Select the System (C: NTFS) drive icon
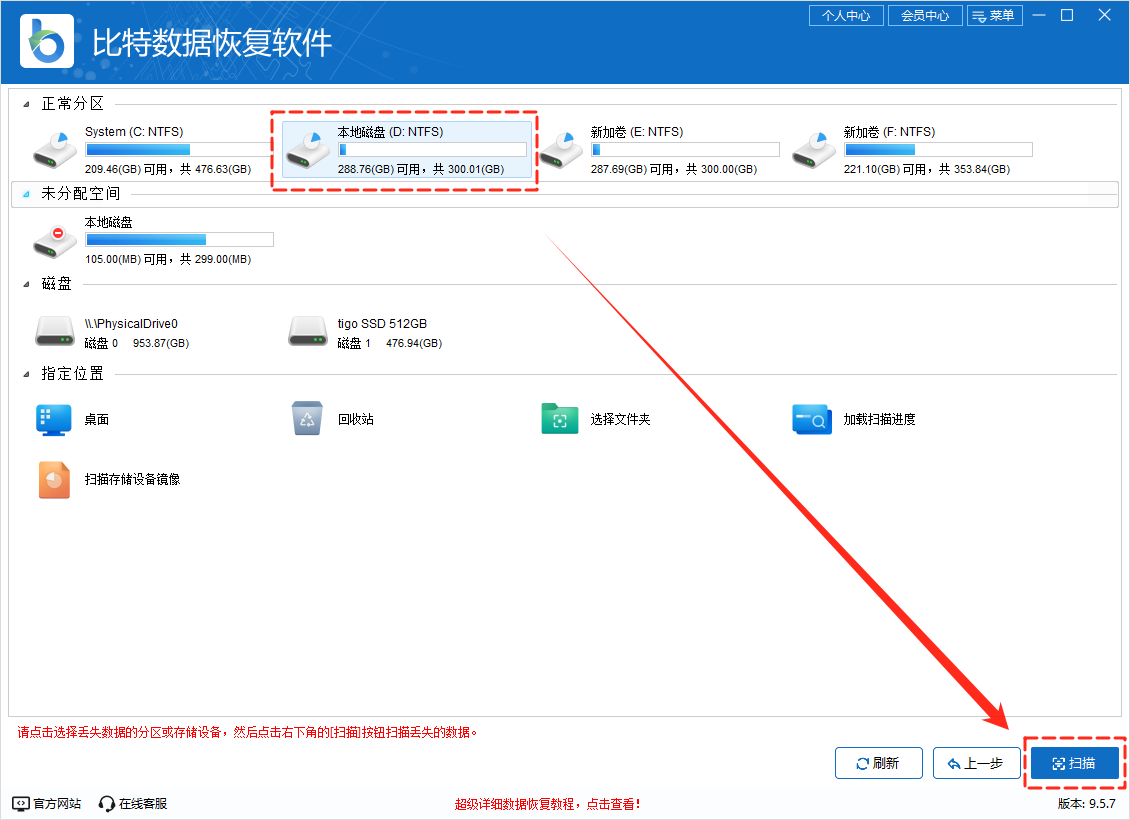 [54, 149]
